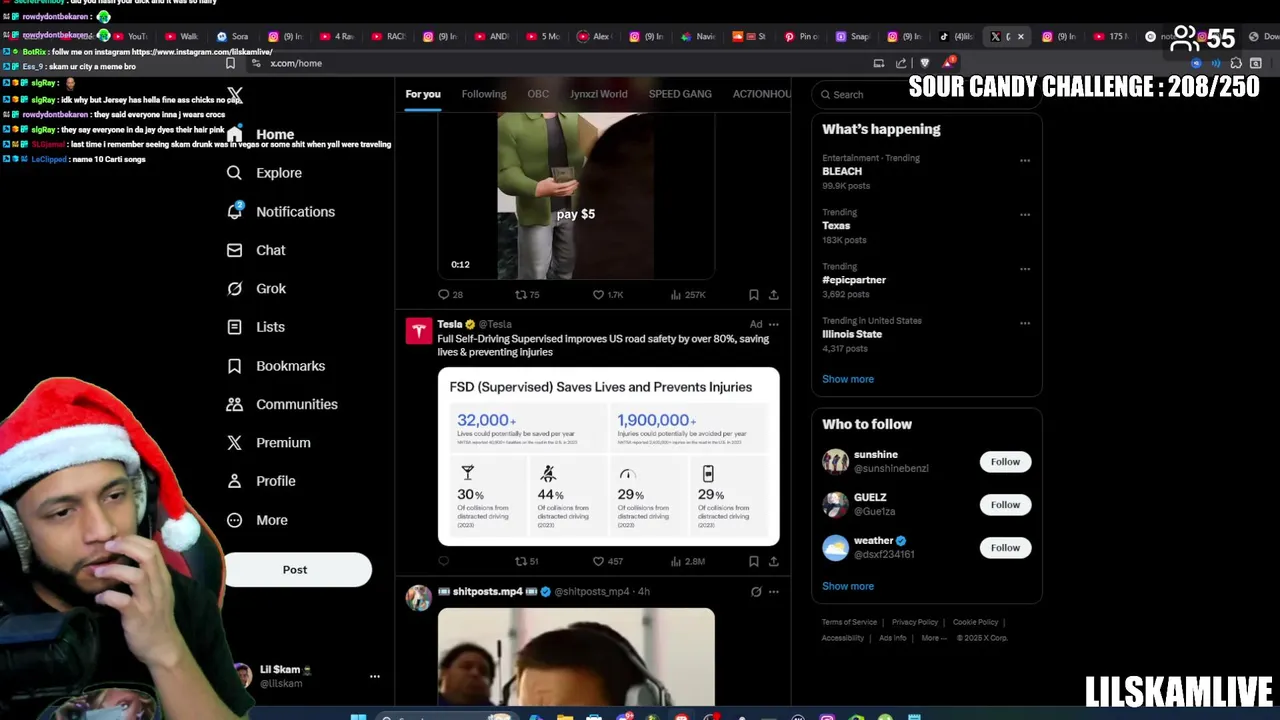Open options for BLEACH trend

click(1025, 160)
